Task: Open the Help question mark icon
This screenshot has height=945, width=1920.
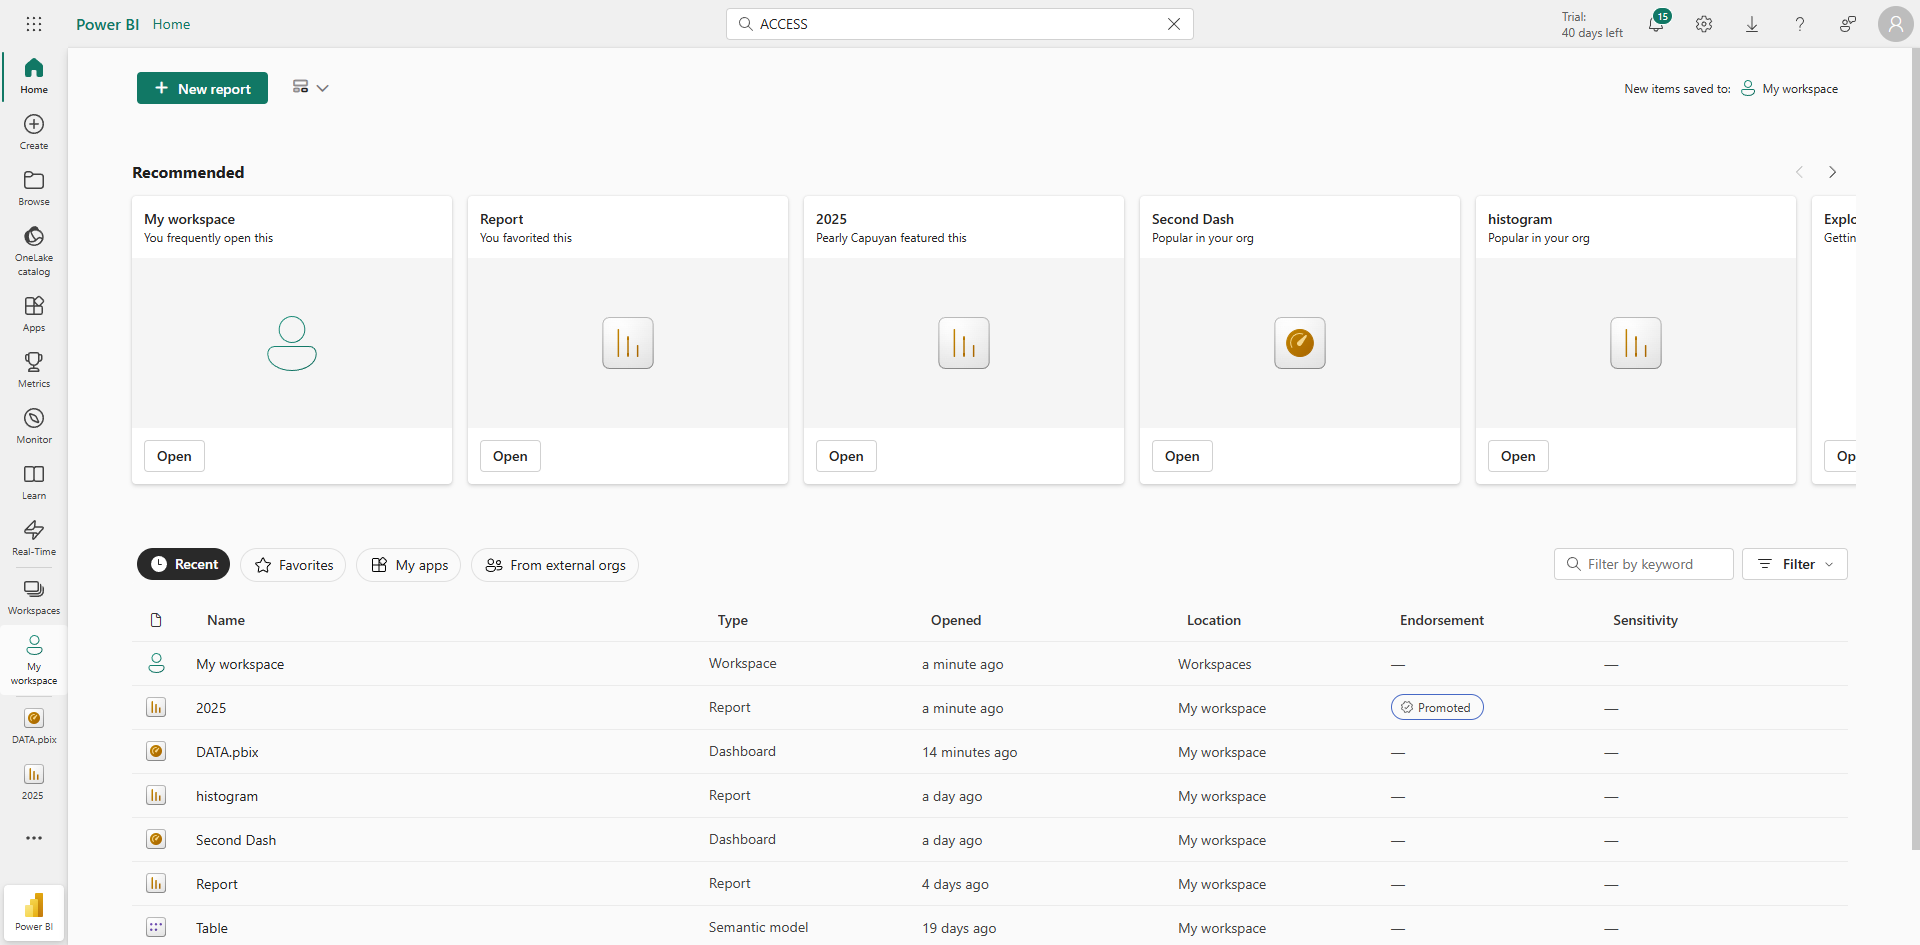Action: (x=1800, y=24)
